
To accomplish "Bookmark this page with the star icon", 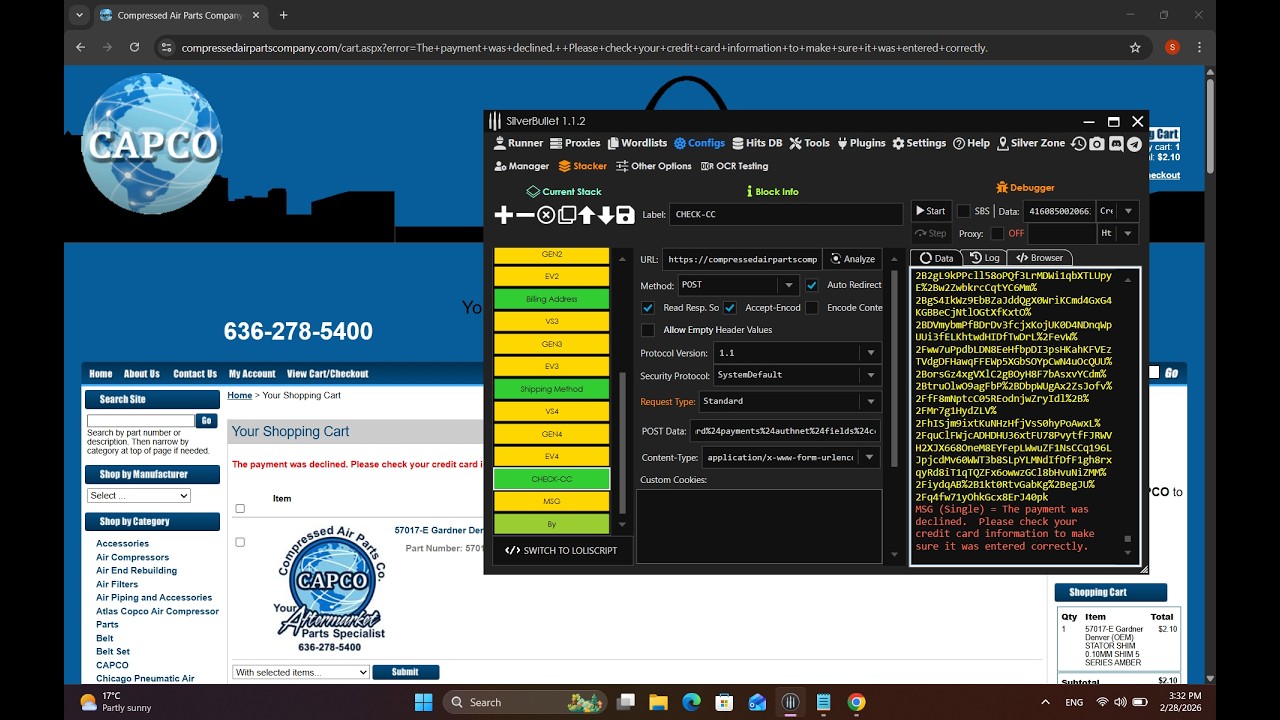I will click(1135, 47).
